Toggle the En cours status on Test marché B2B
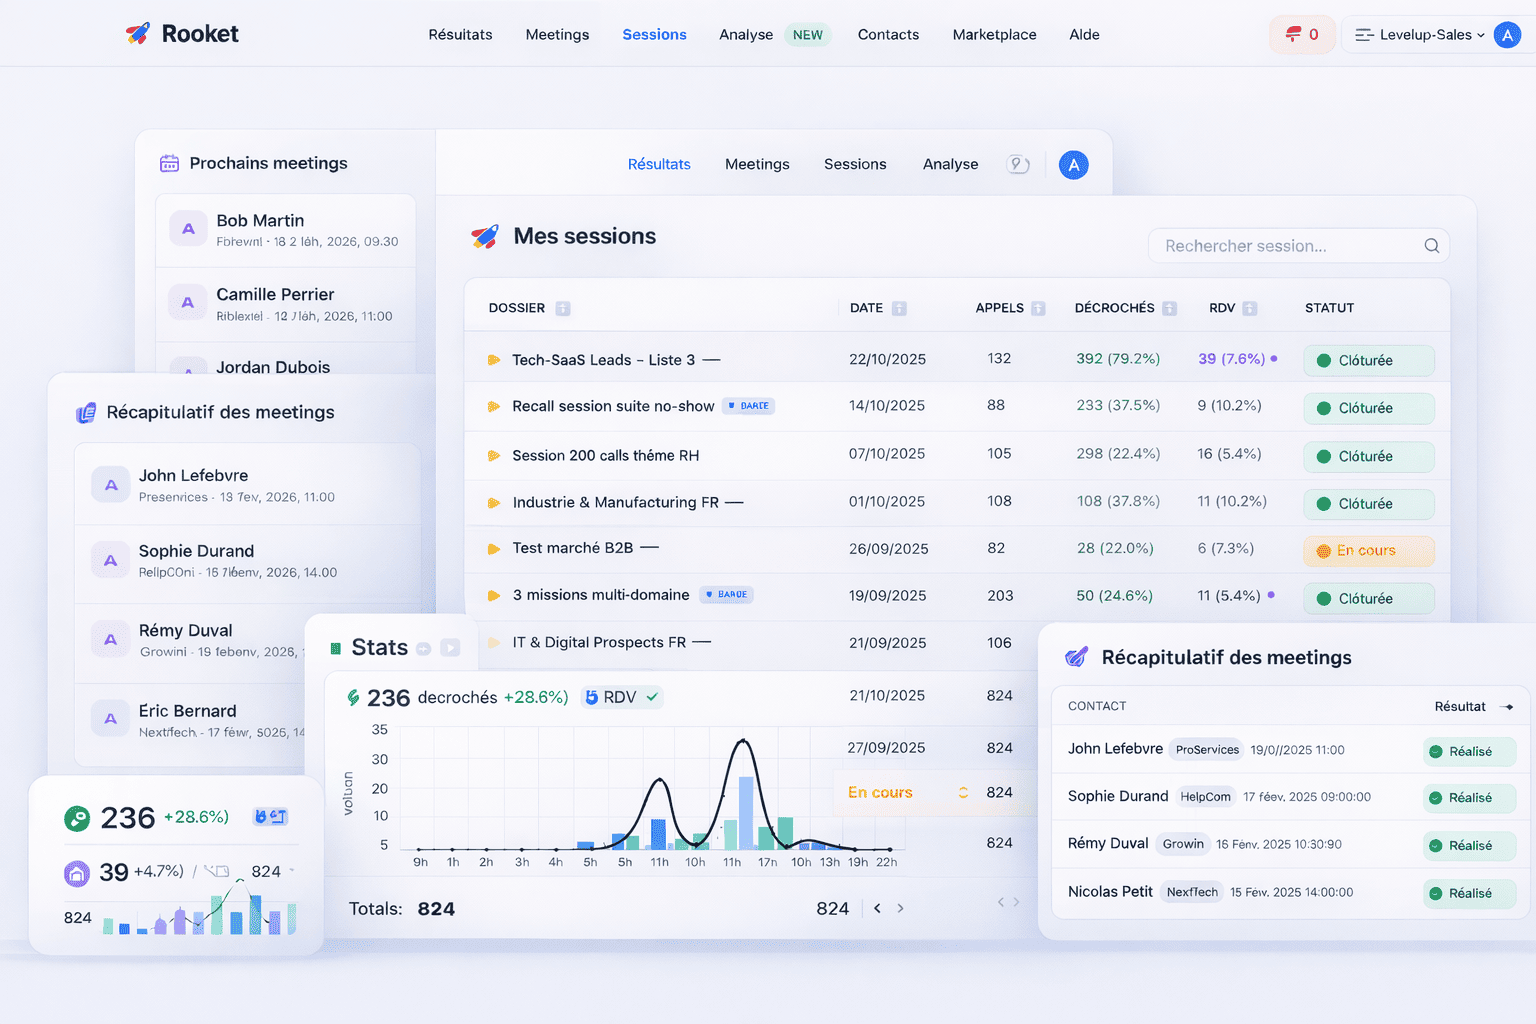1536x1024 pixels. click(x=1368, y=551)
